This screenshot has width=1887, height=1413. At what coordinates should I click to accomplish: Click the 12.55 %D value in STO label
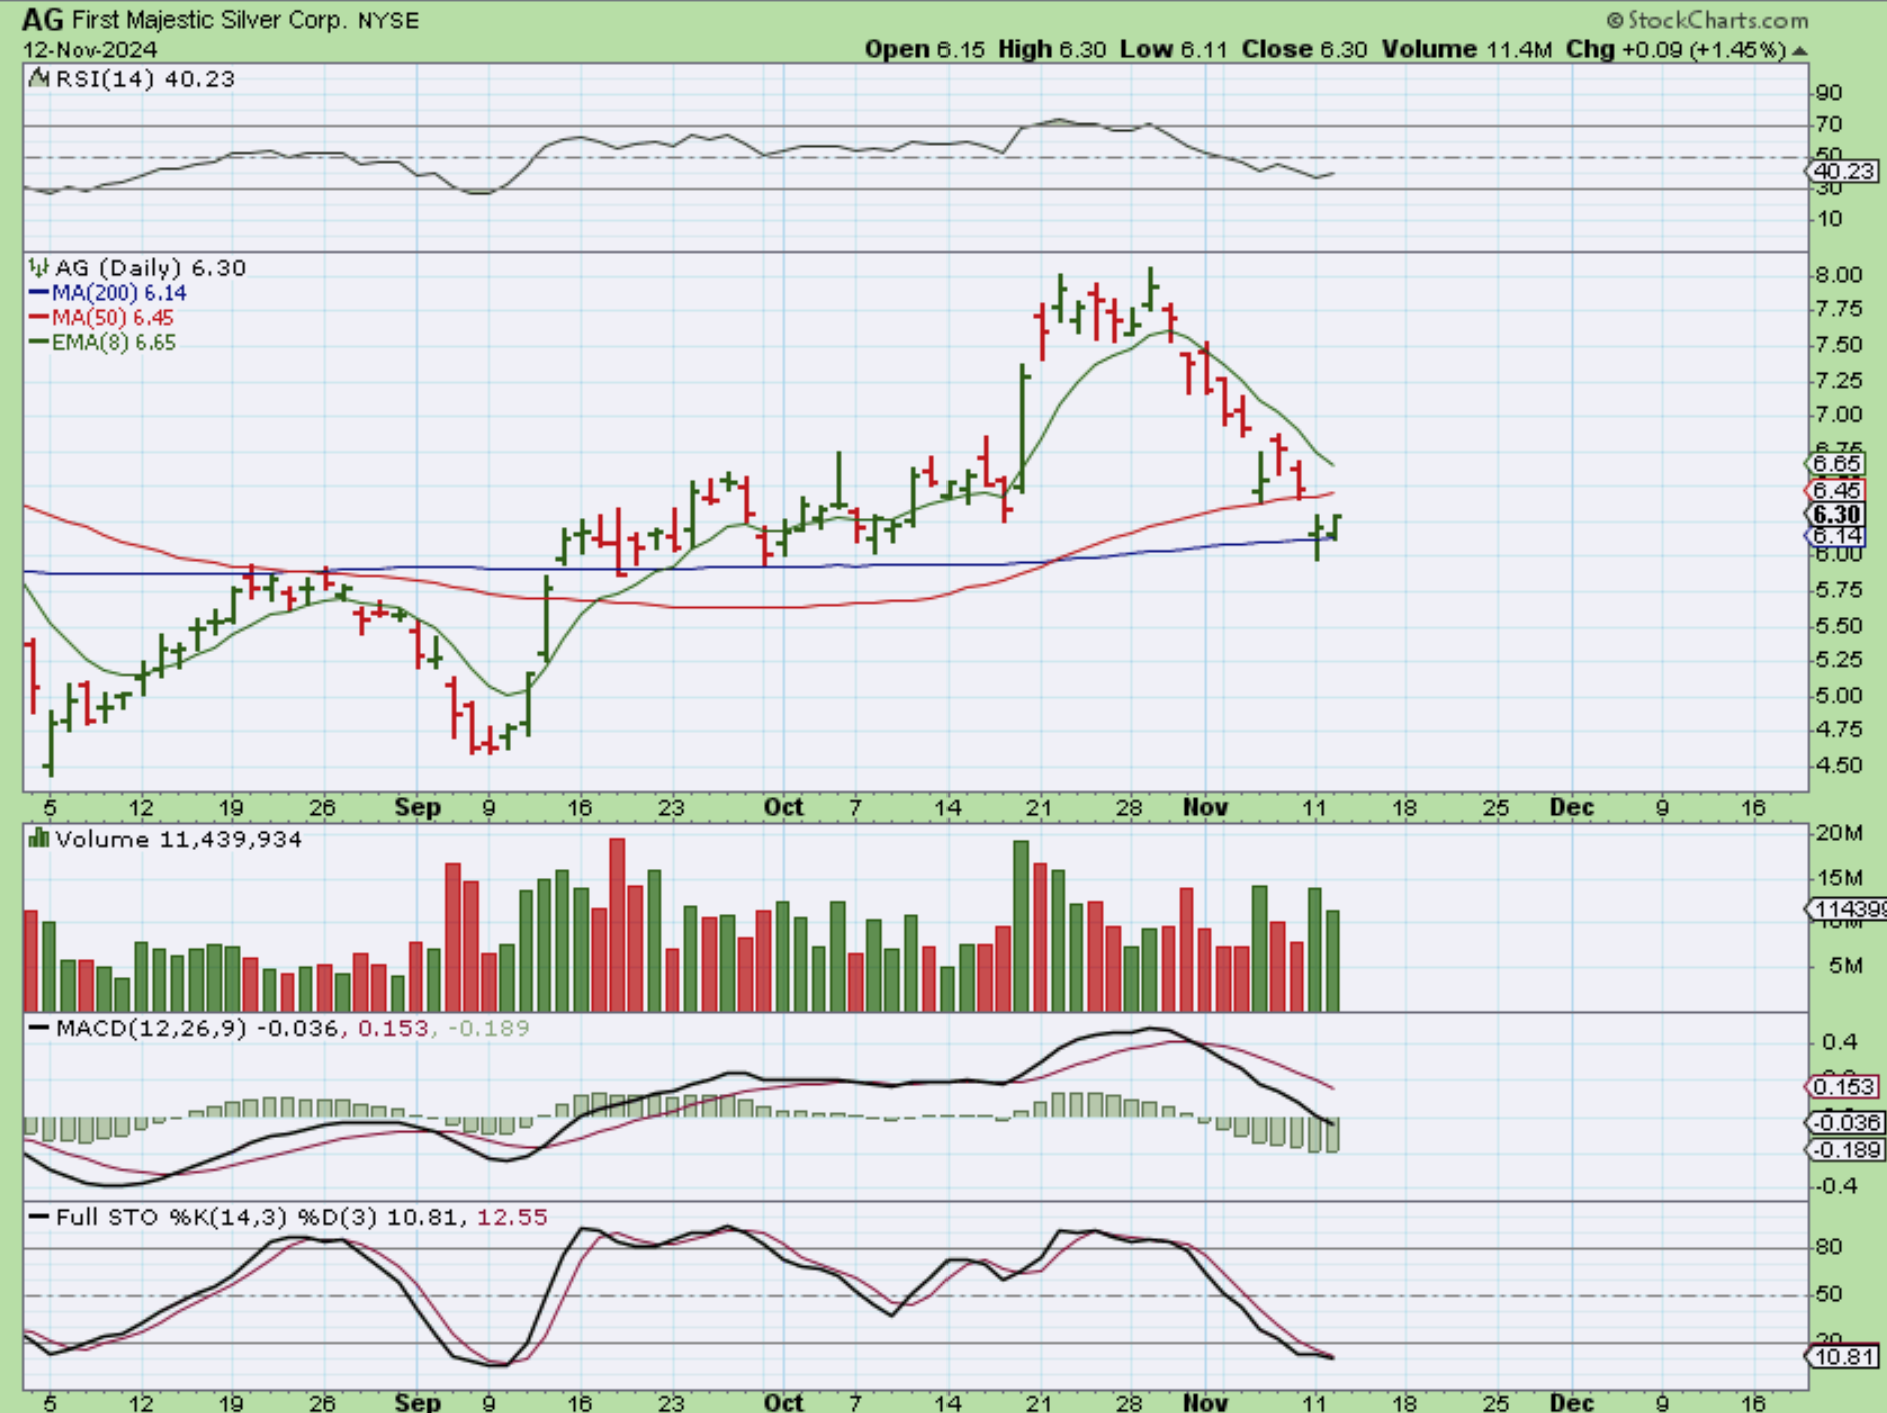tap(512, 1216)
